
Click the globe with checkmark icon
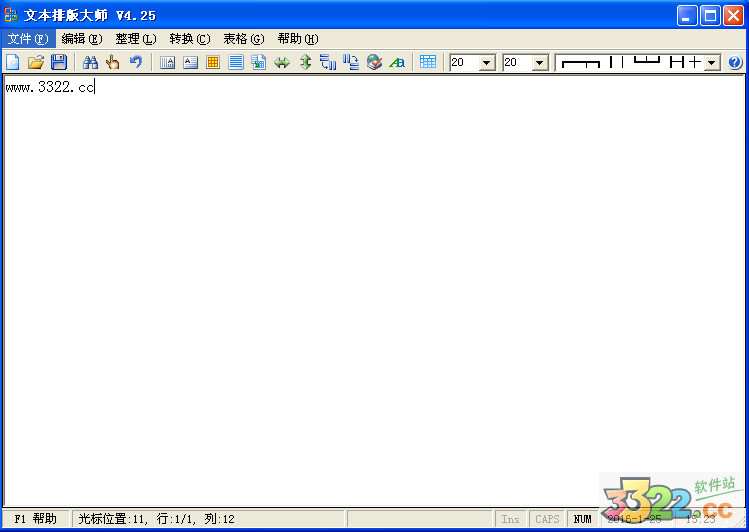[x=374, y=62]
